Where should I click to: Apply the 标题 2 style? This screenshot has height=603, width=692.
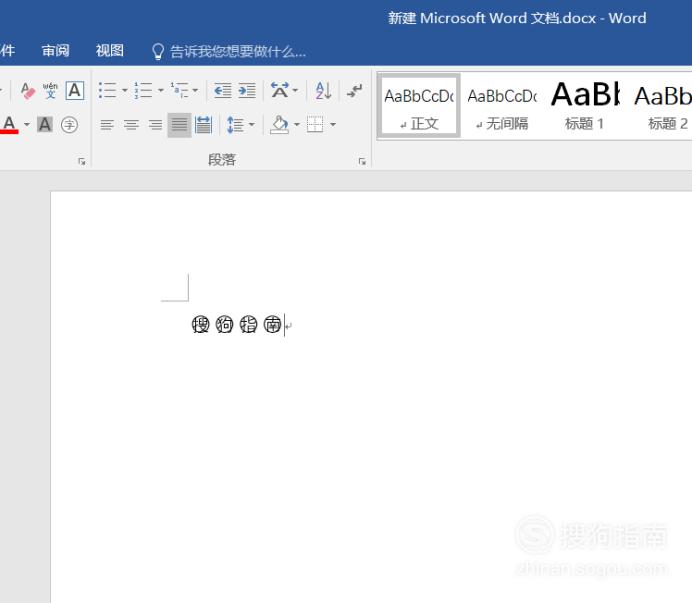(x=664, y=106)
